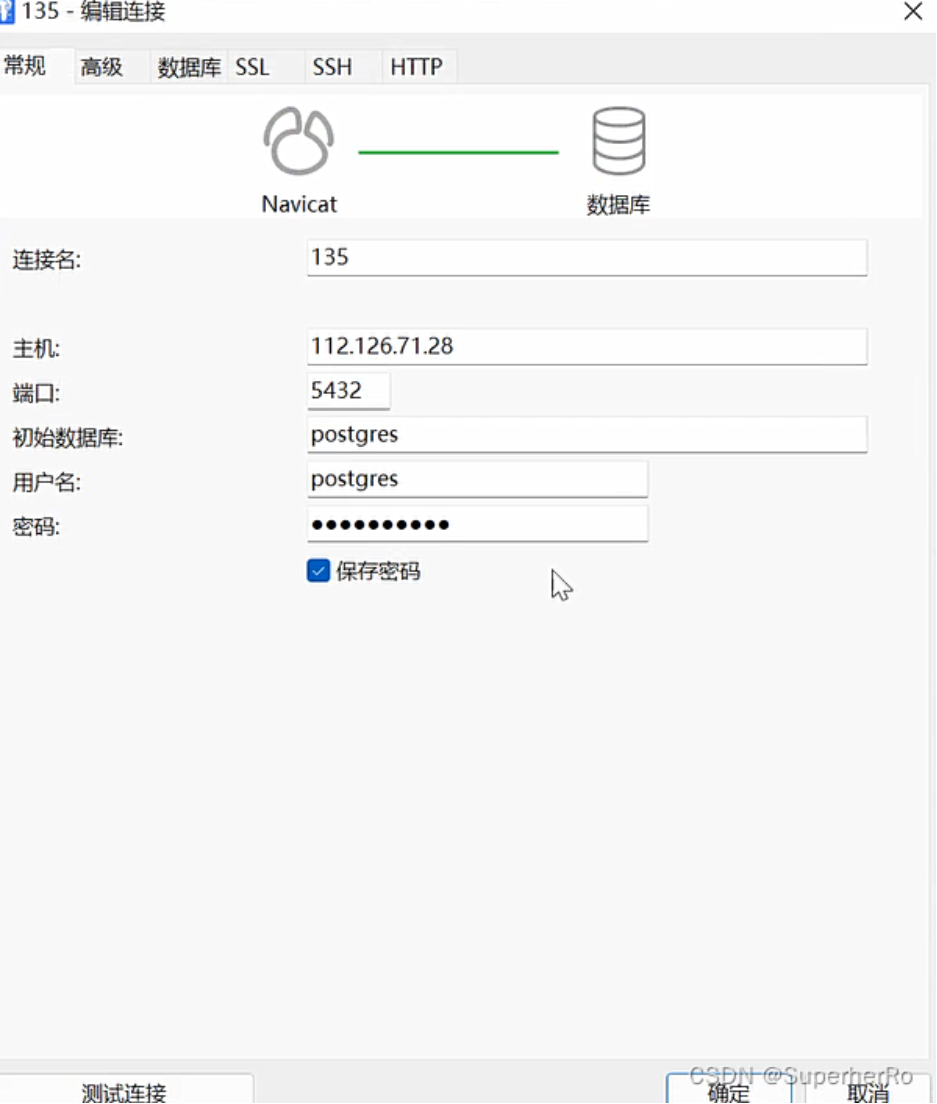Close the 编辑连接 dialog window
Viewport: 937px width, 1104px height.
click(x=913, y=11)
